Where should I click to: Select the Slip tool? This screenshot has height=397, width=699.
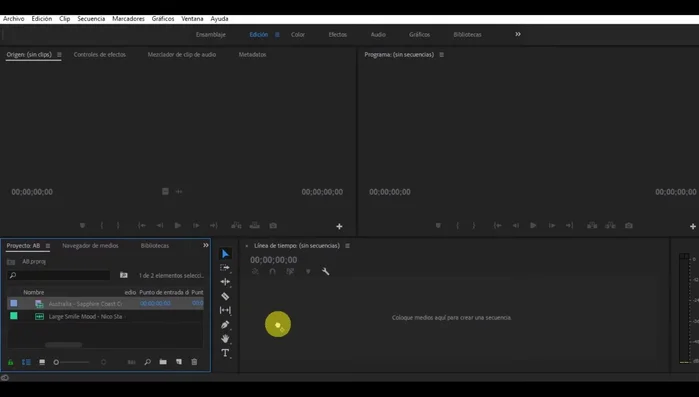coord(225,310)
